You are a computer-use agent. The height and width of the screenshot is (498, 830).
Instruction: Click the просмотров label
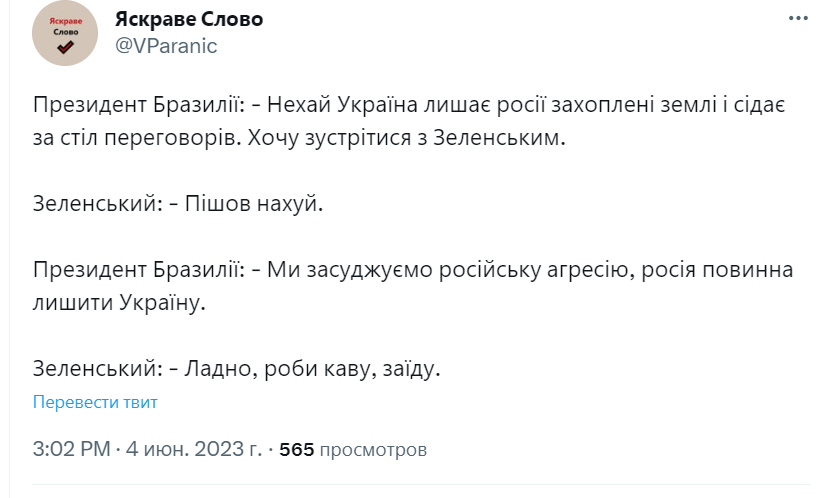(x=373, y=450)
